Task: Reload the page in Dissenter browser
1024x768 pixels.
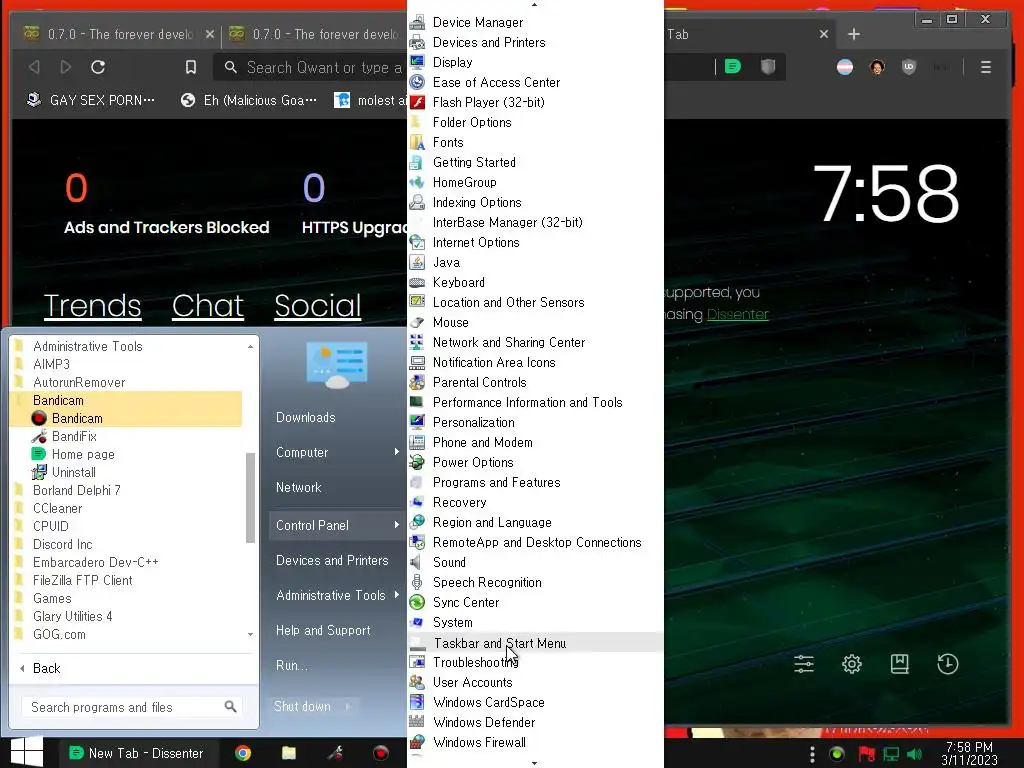Action: pos(98,67)
